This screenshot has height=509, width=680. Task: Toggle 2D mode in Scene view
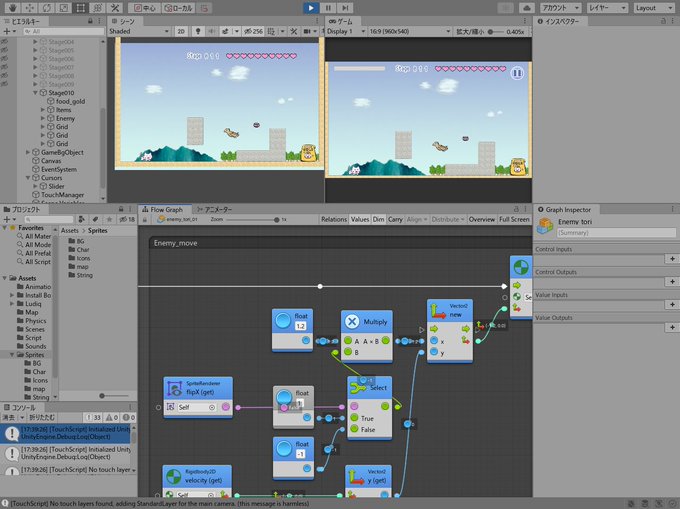pyautogui.click(x=181, y=31)
